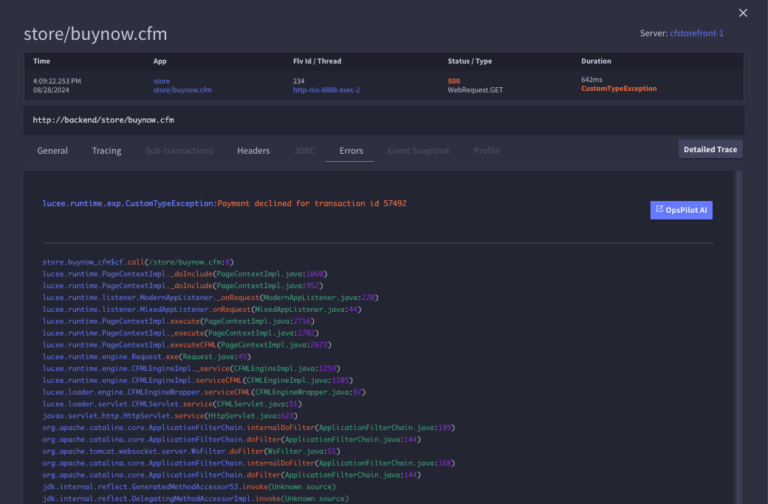Click the stack trace vertical scrollbar

739,337
